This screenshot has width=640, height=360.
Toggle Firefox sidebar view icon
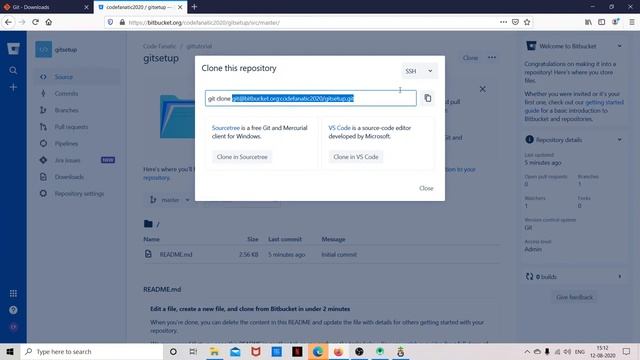tap(602, 22)
